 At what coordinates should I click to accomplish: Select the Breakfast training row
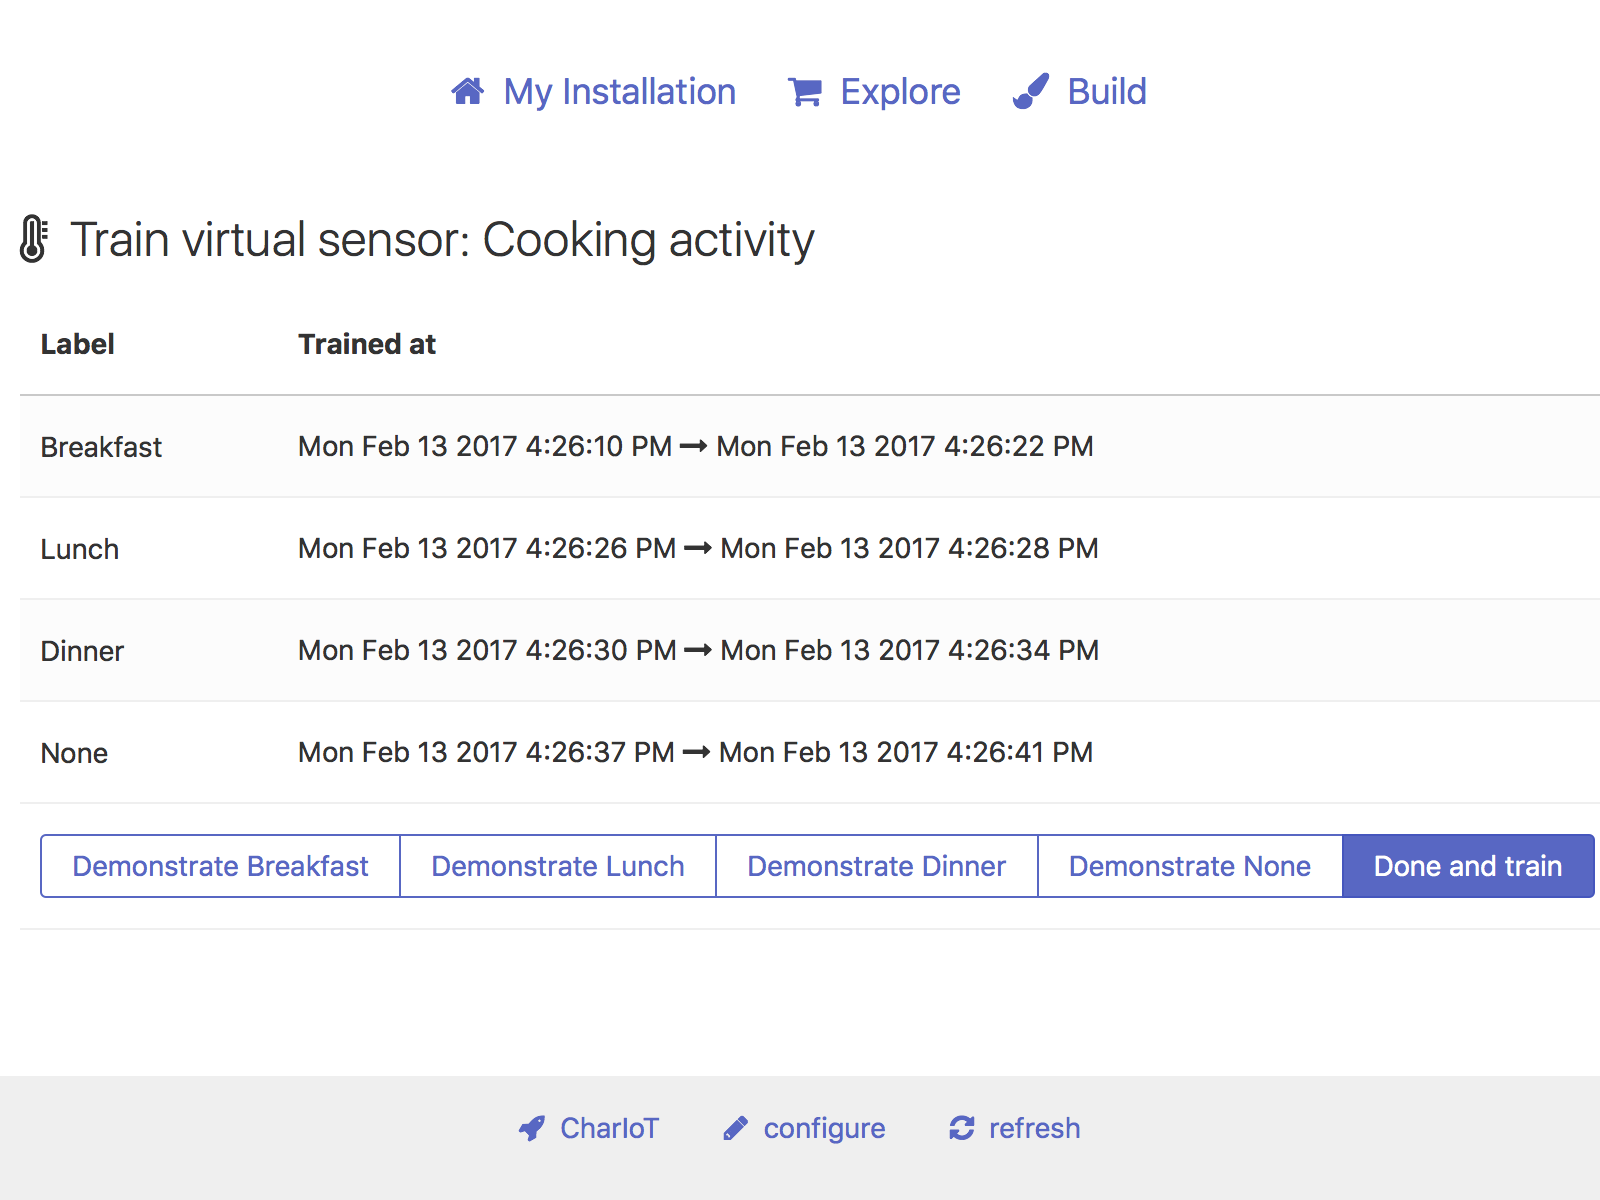click(101, 447)
